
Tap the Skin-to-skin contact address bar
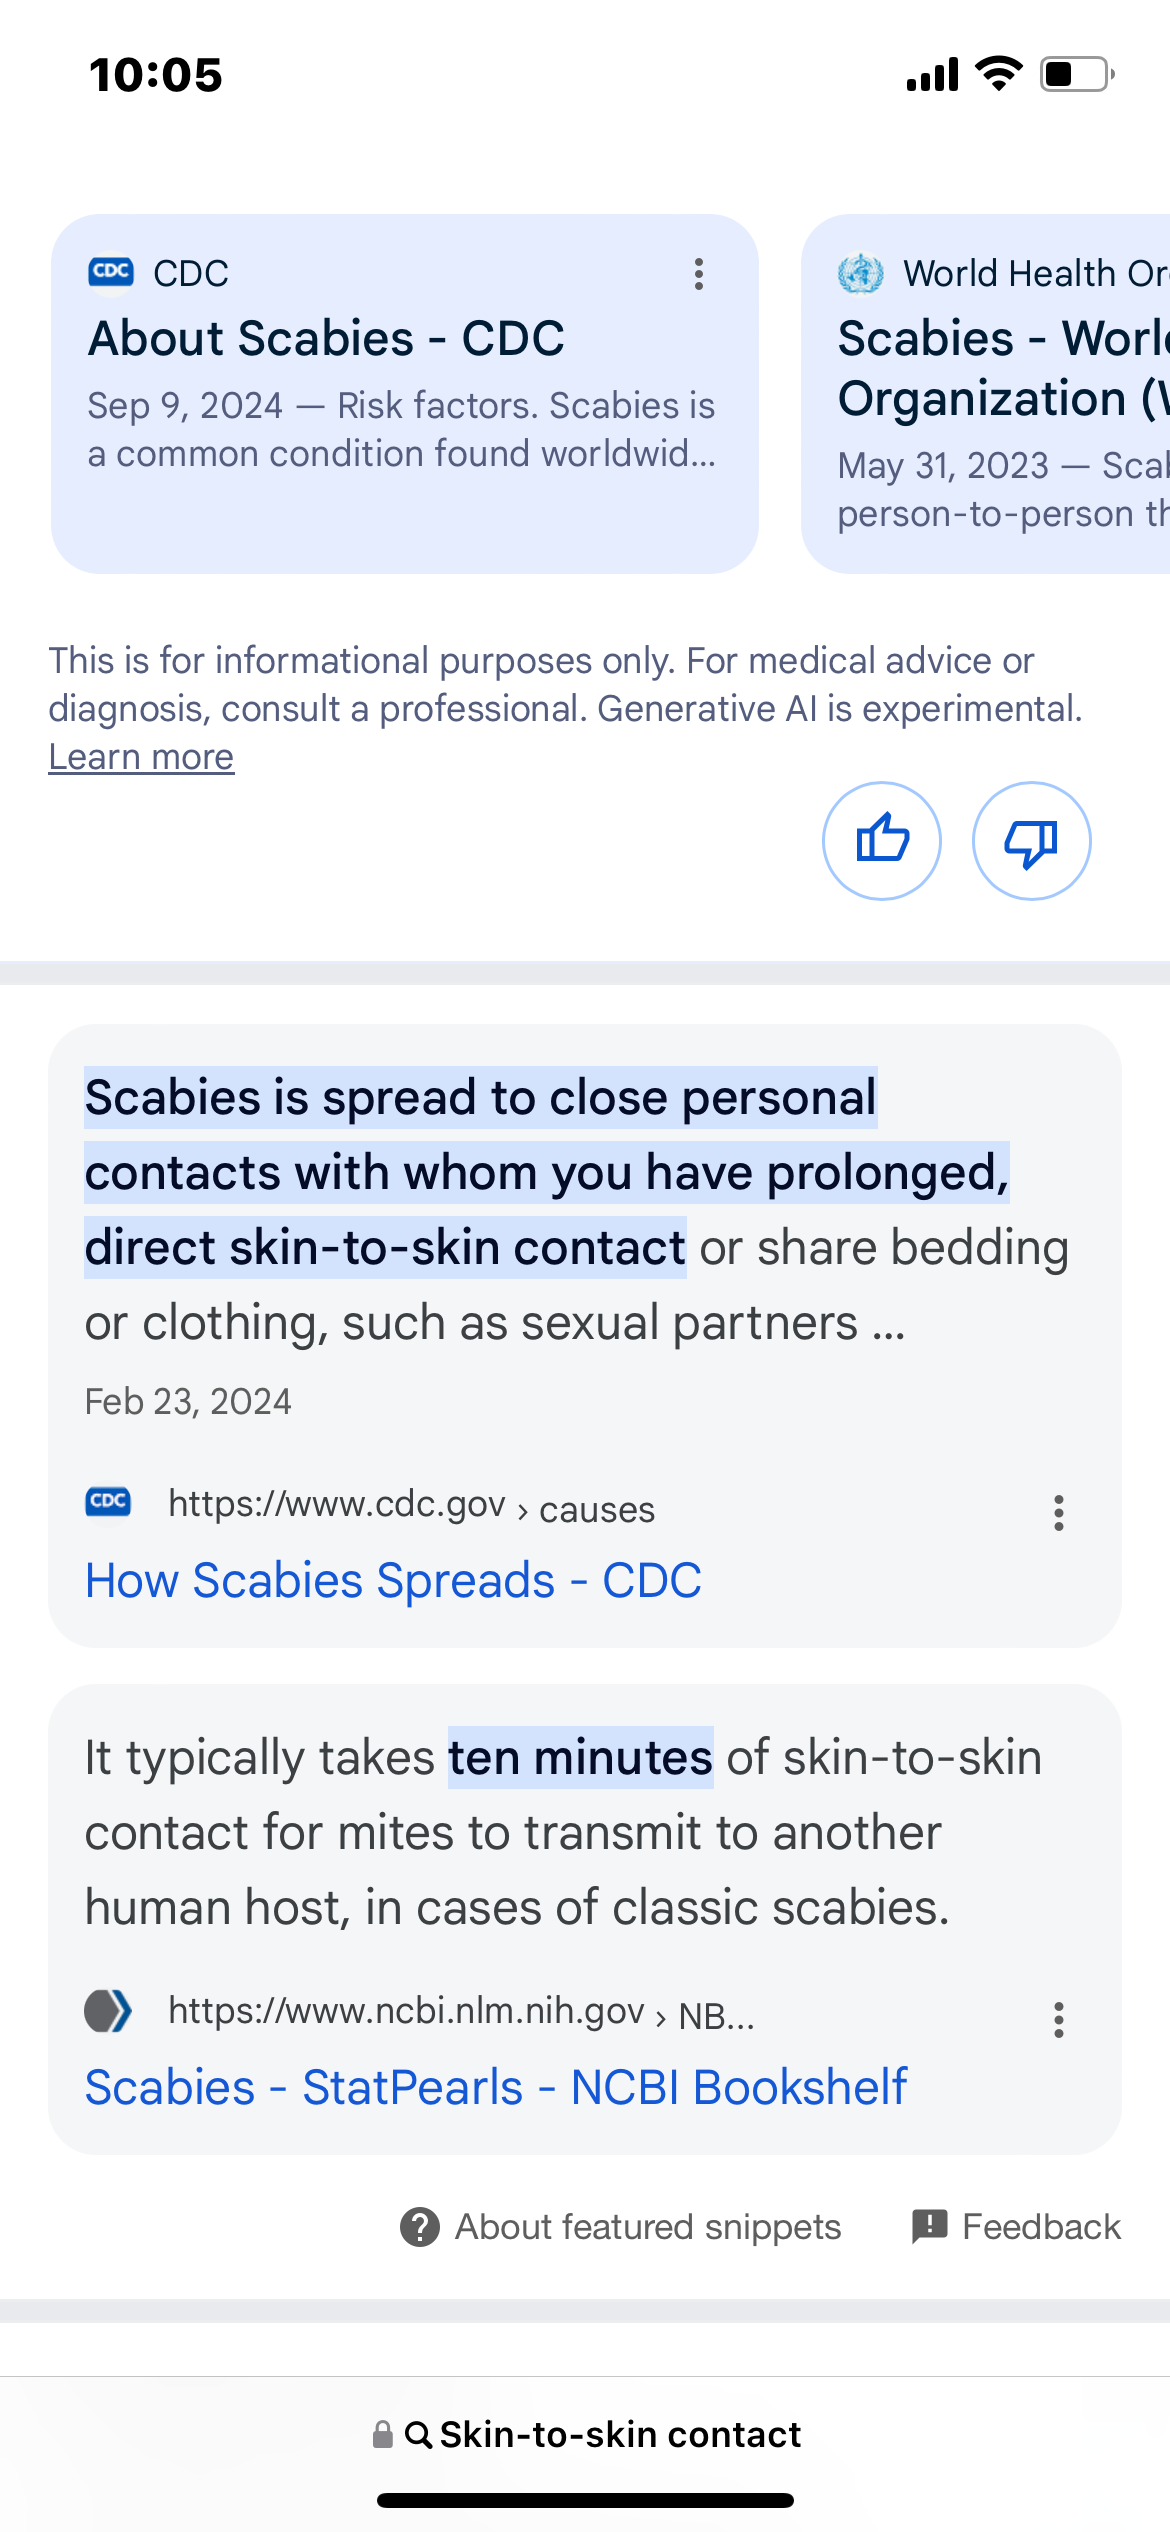[620, 2434]
